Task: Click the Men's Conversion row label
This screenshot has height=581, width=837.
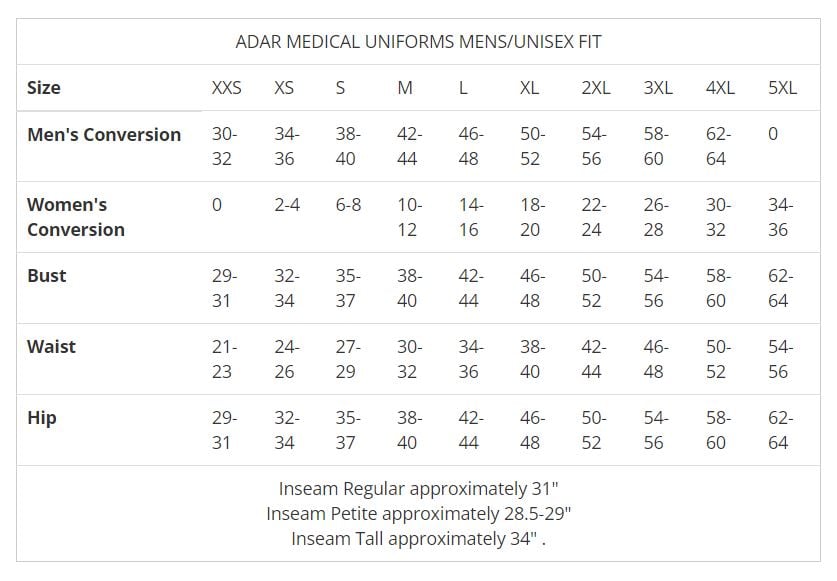Action: (104, 135)
